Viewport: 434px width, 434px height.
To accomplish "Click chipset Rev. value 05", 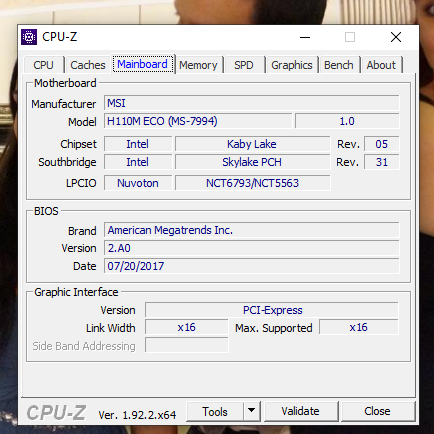I will click(382, 144).
